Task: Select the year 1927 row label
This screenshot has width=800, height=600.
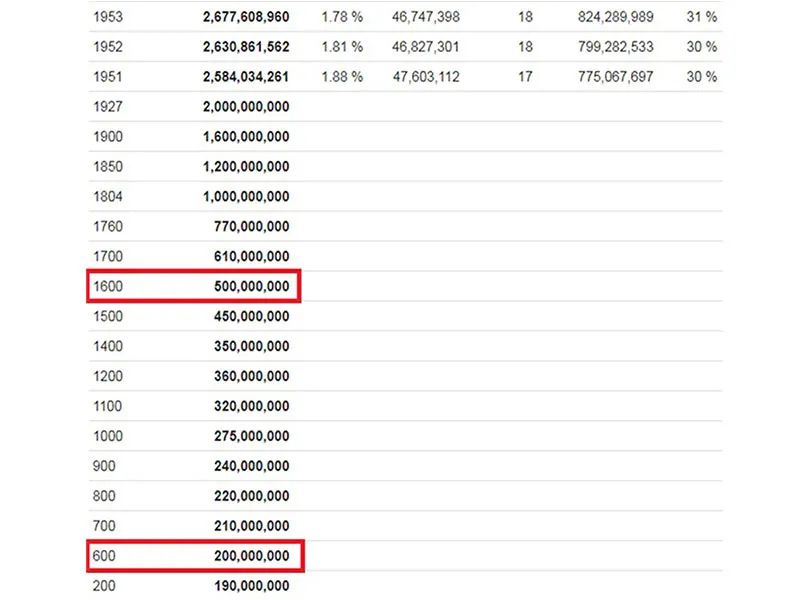Action: pyautogui.click(x=107, y=107)
